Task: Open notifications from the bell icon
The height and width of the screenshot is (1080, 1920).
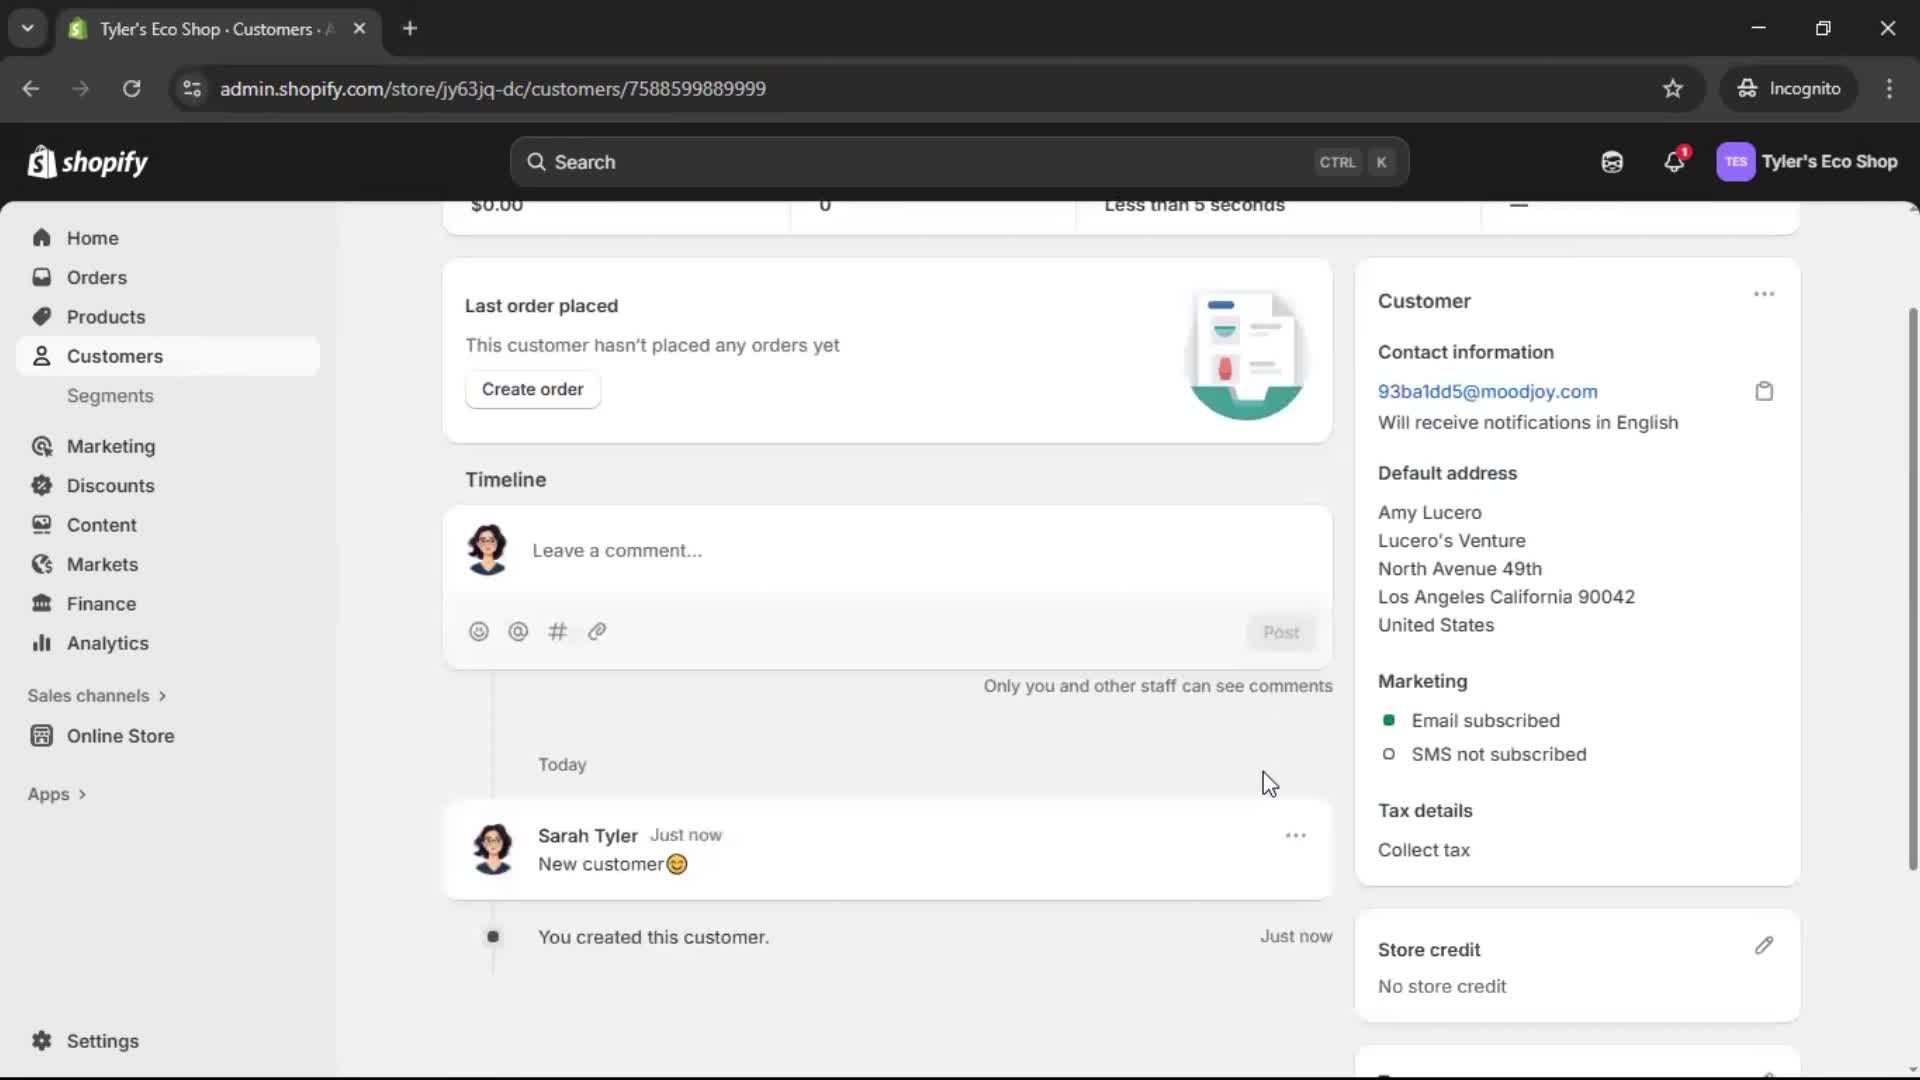Action: pyautogui.click(x=1675, y=162)
